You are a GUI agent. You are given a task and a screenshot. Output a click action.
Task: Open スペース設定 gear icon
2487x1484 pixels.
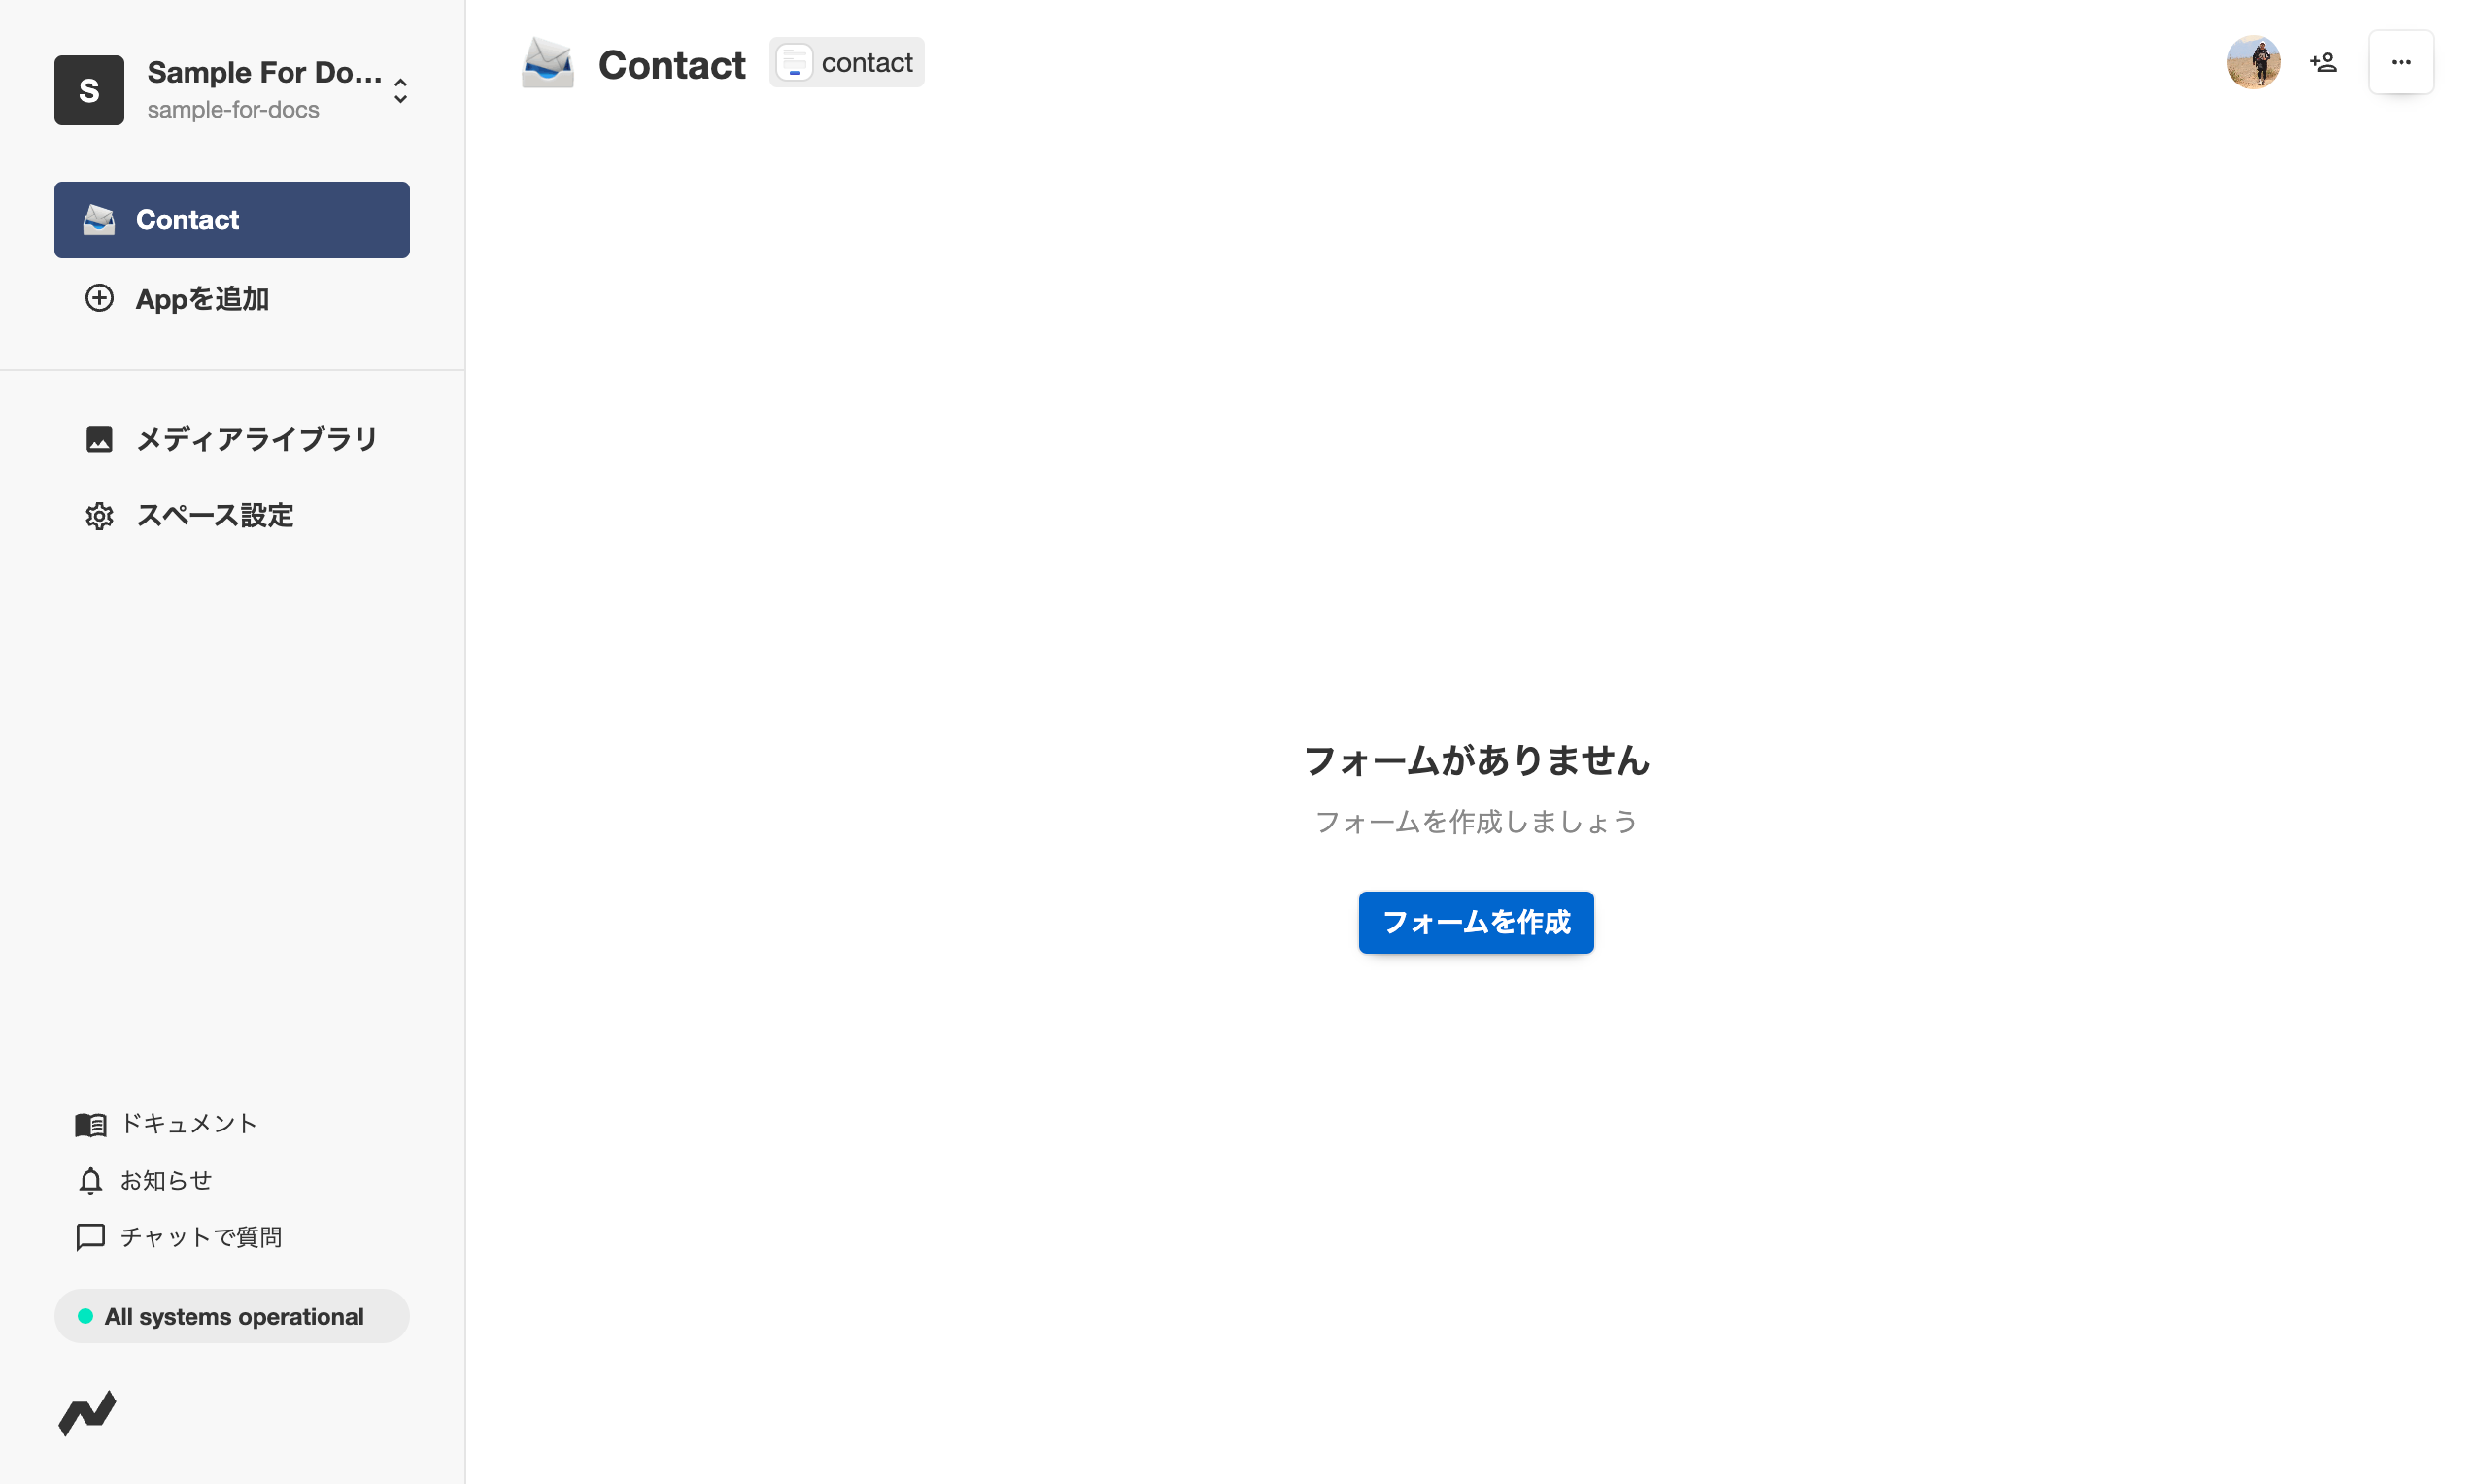[98, 515]
